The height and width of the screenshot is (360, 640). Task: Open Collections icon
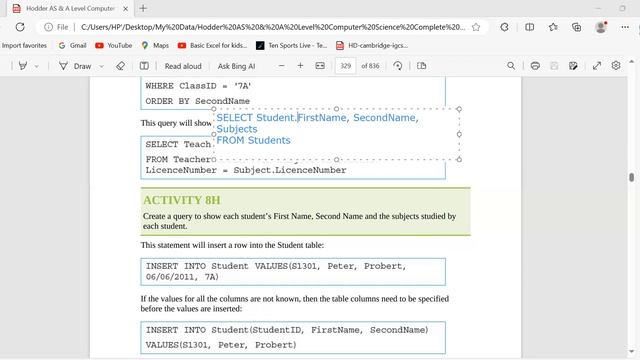coord(576,27)
